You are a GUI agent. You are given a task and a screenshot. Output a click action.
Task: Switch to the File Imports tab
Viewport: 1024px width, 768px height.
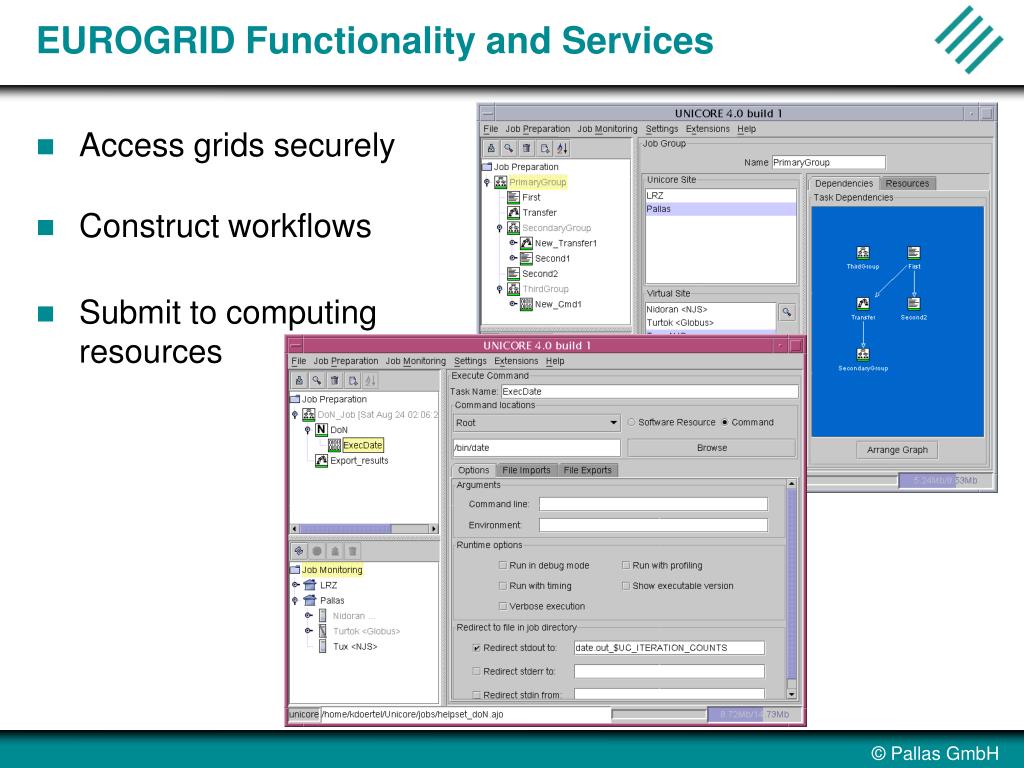[526, 470]
